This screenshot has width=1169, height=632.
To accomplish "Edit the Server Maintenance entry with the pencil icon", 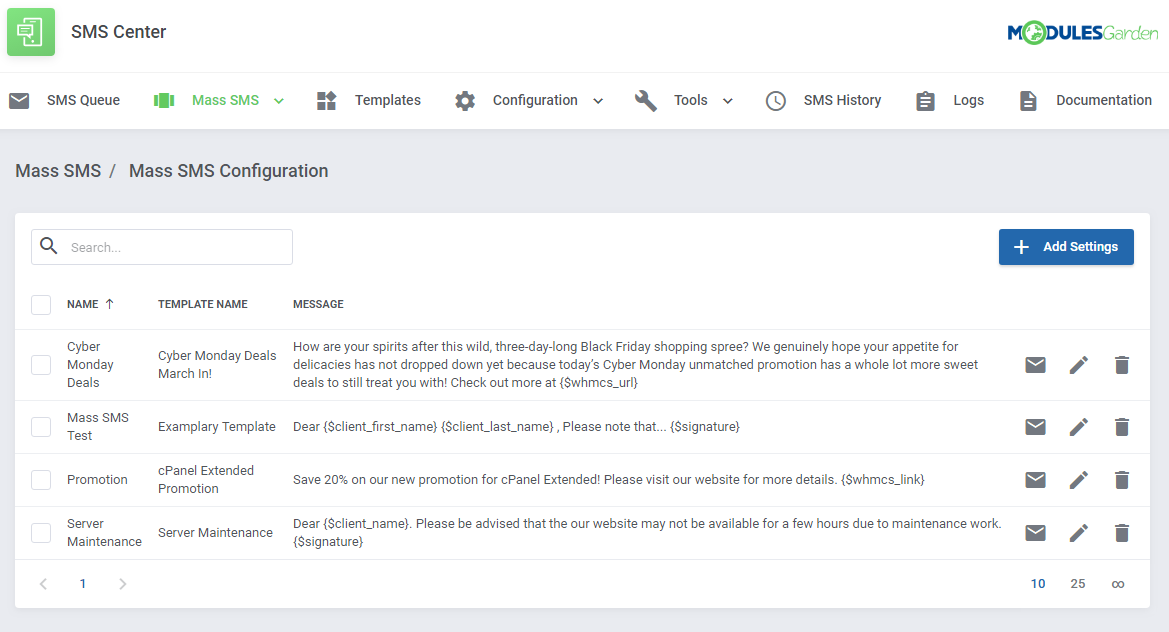I will point(1079,533).
